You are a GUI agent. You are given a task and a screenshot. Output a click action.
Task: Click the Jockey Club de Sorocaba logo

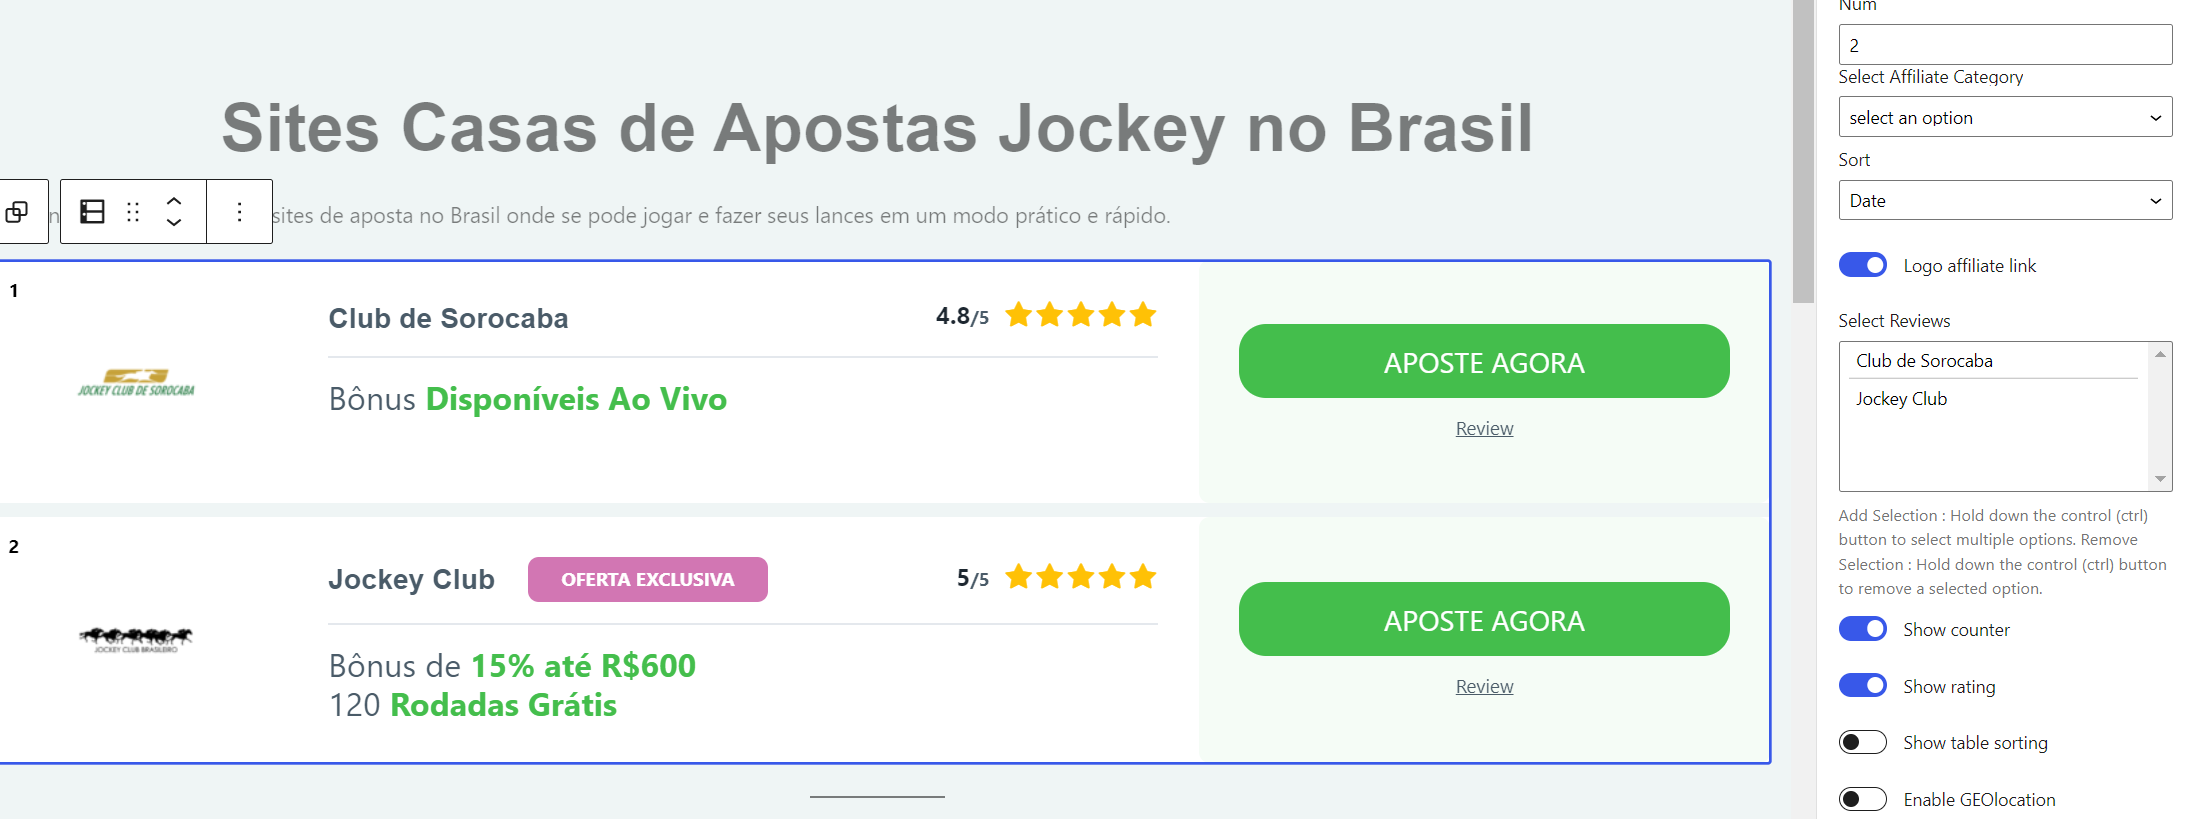tap(136, 383)
